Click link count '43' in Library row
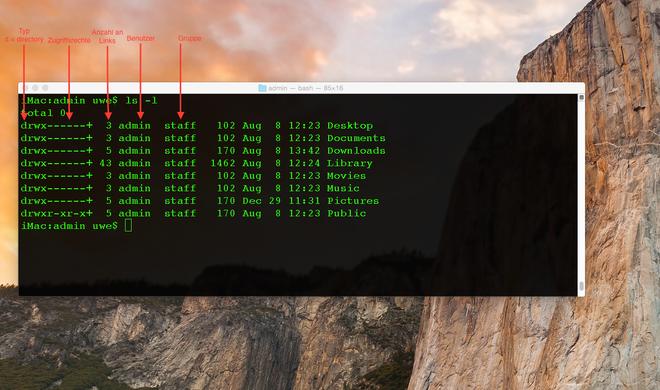 click(106, 163)
